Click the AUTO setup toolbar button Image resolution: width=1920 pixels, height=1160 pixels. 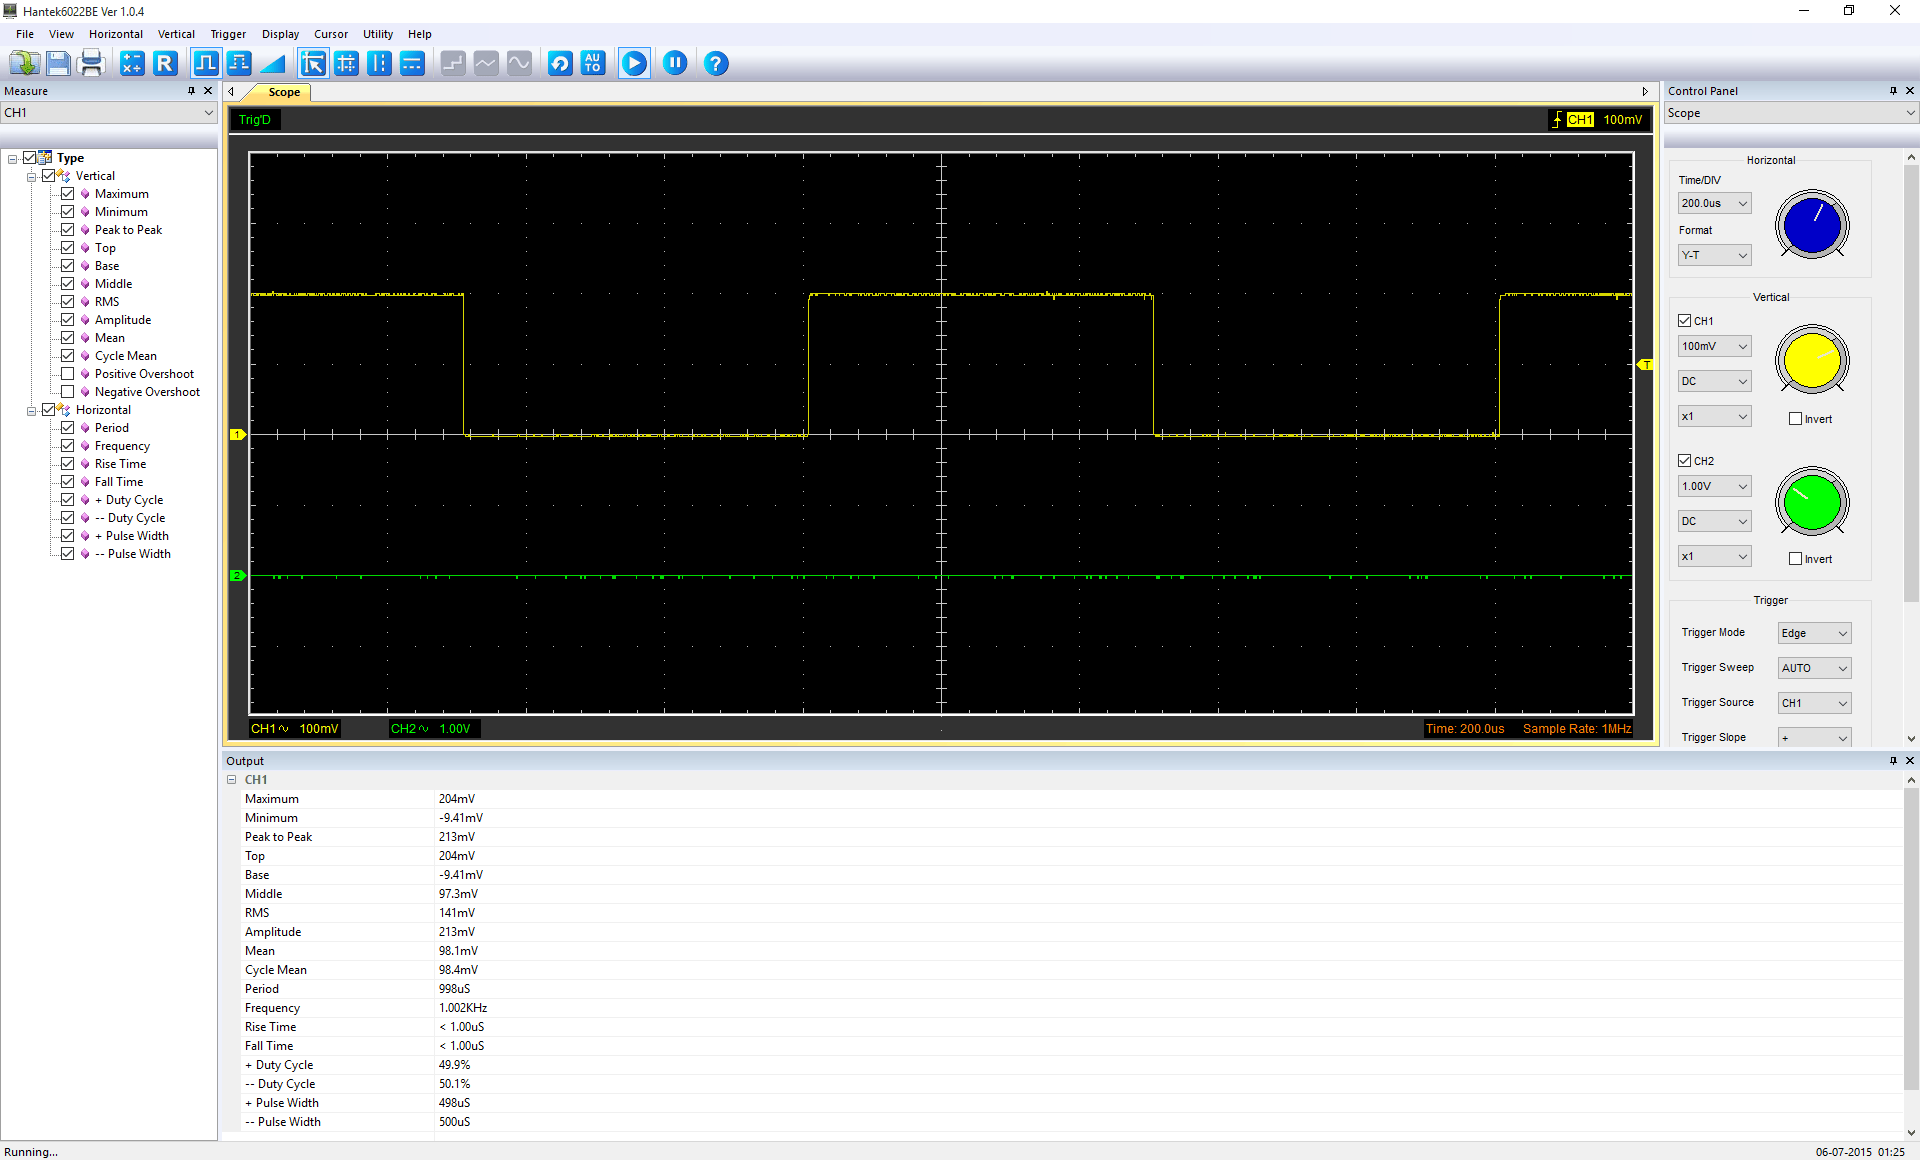(593, 64)
